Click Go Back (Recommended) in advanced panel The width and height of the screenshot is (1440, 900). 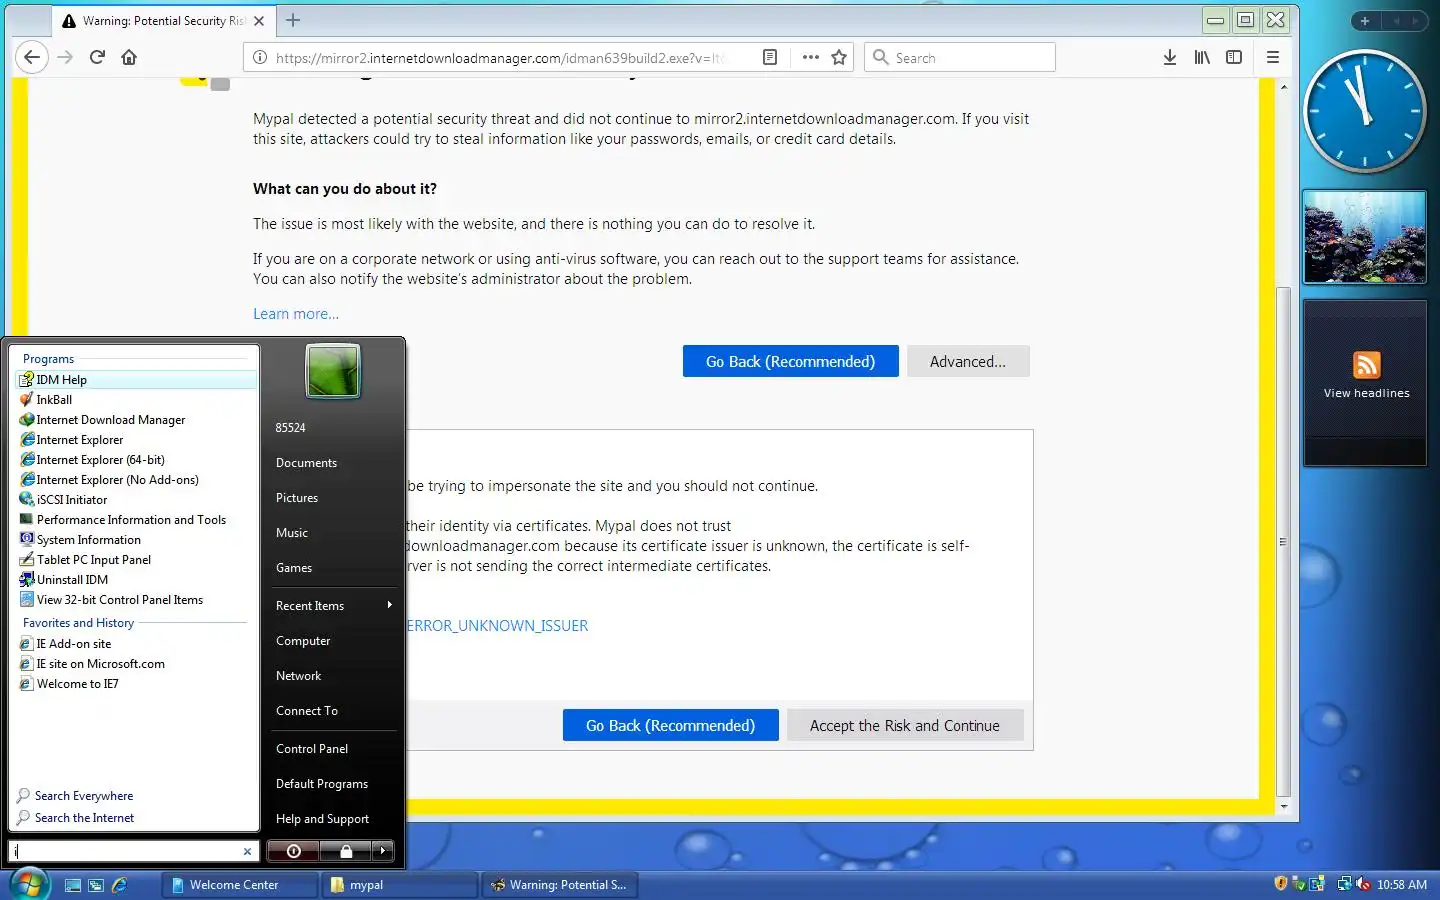point(670,725)
